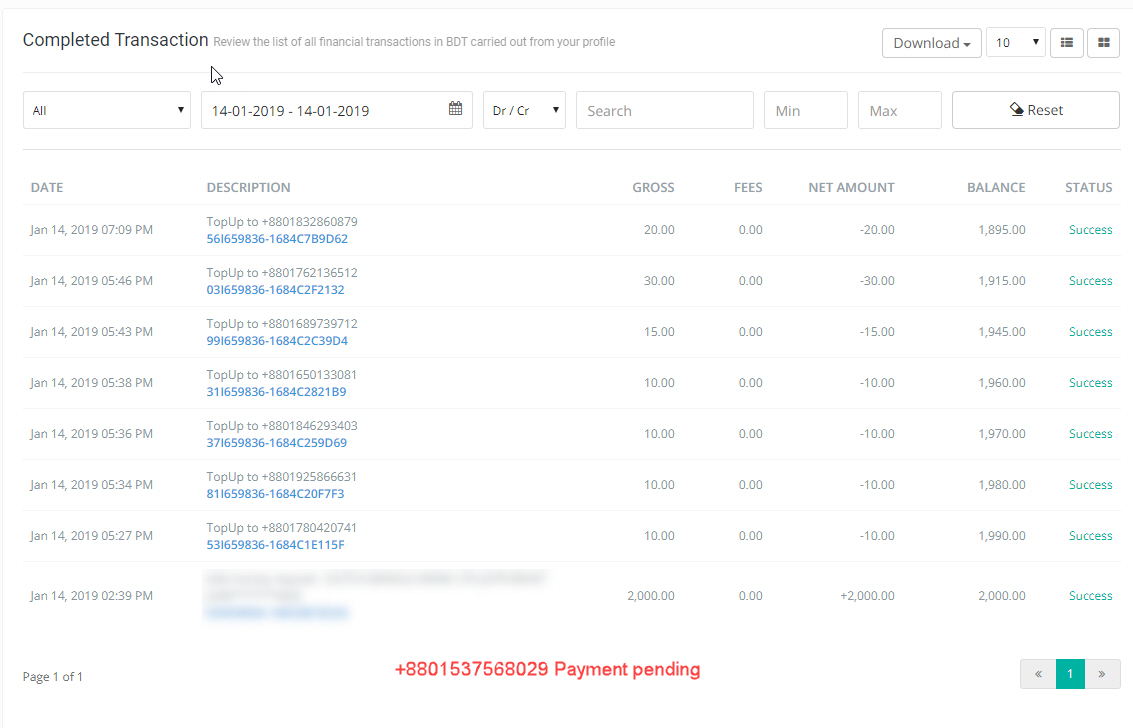1133x728 pixels.
Task: Click description TopUp to +8801846293403
Action: tap(282, 426)
